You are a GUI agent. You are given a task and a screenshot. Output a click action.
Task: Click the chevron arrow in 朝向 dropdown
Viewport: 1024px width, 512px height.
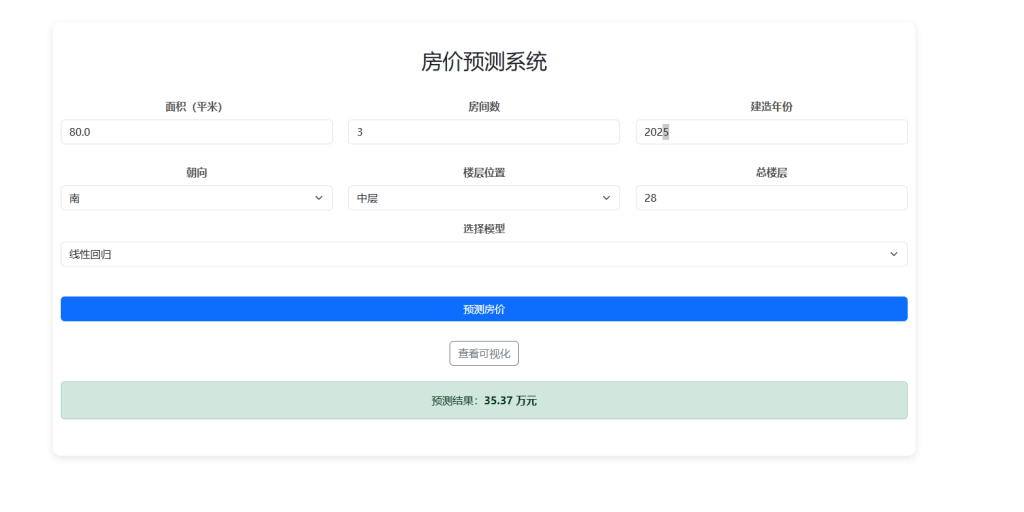point(319,198)
